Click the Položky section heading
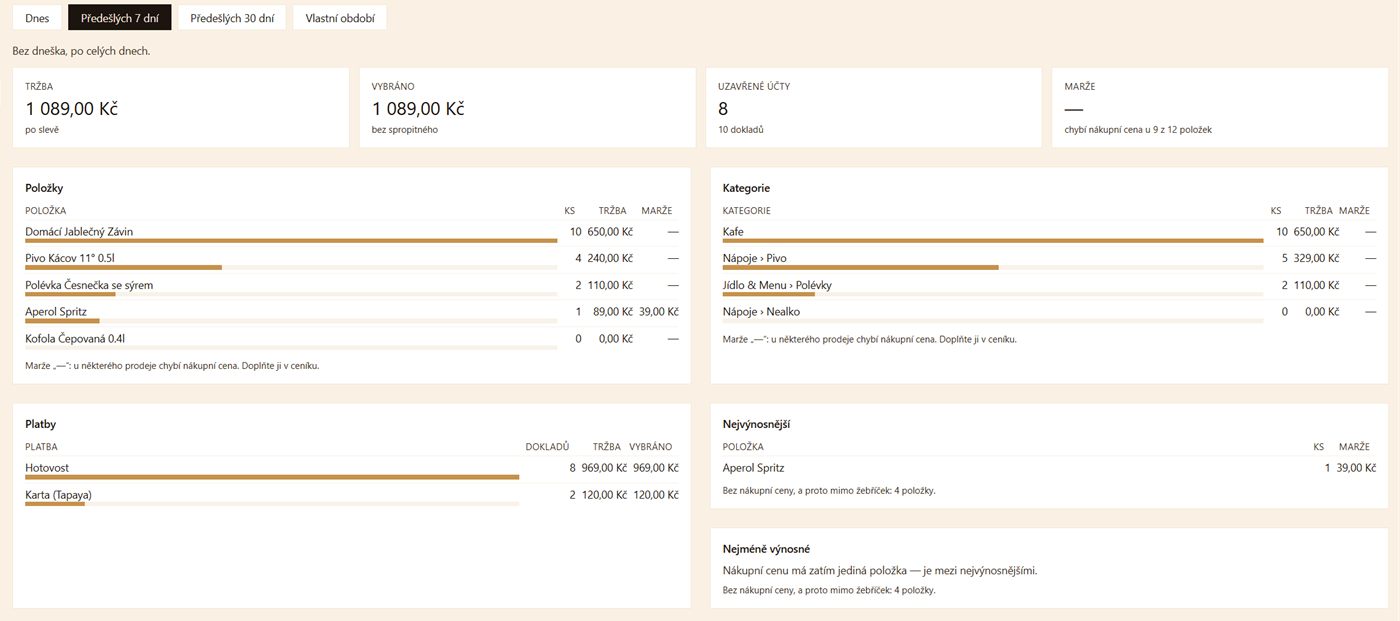The height and width of the screenshot is (621, 1400). (x=44, y=188)
